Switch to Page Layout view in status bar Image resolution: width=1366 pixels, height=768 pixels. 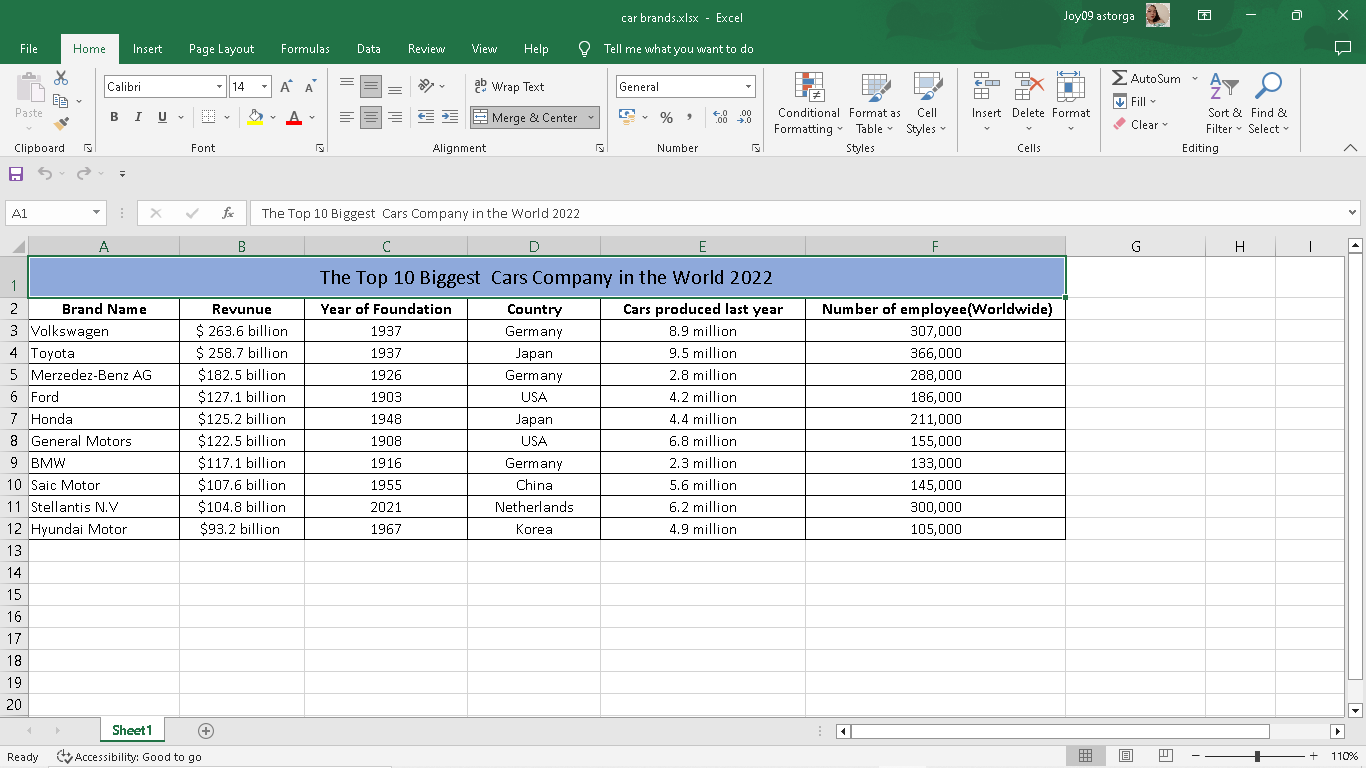click(1125, 756)
